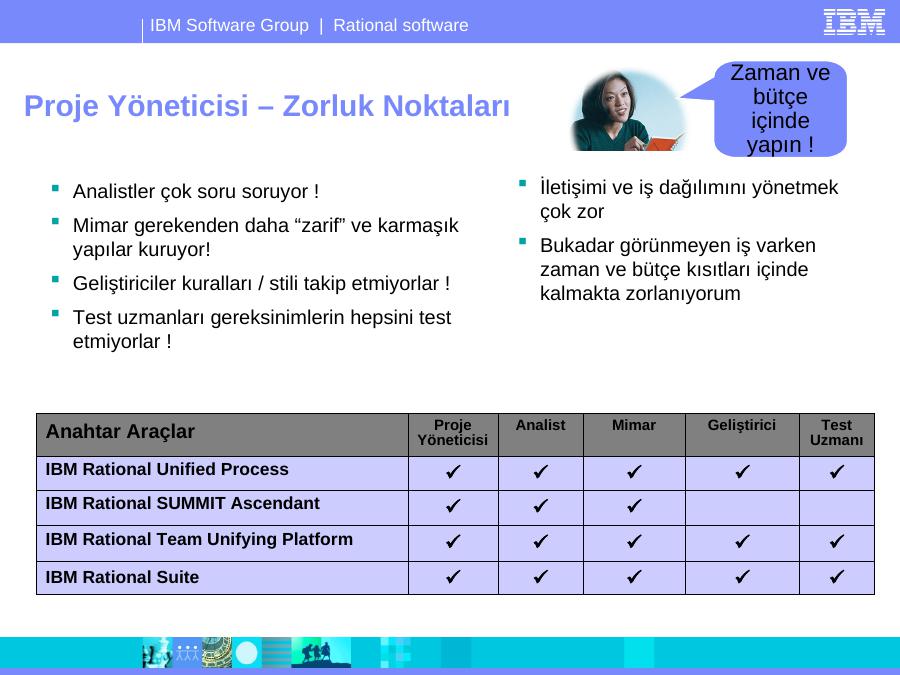
Task: Click Unified Process checkmark under Proje Yöneticisi
Action: (x=453, y=472)
